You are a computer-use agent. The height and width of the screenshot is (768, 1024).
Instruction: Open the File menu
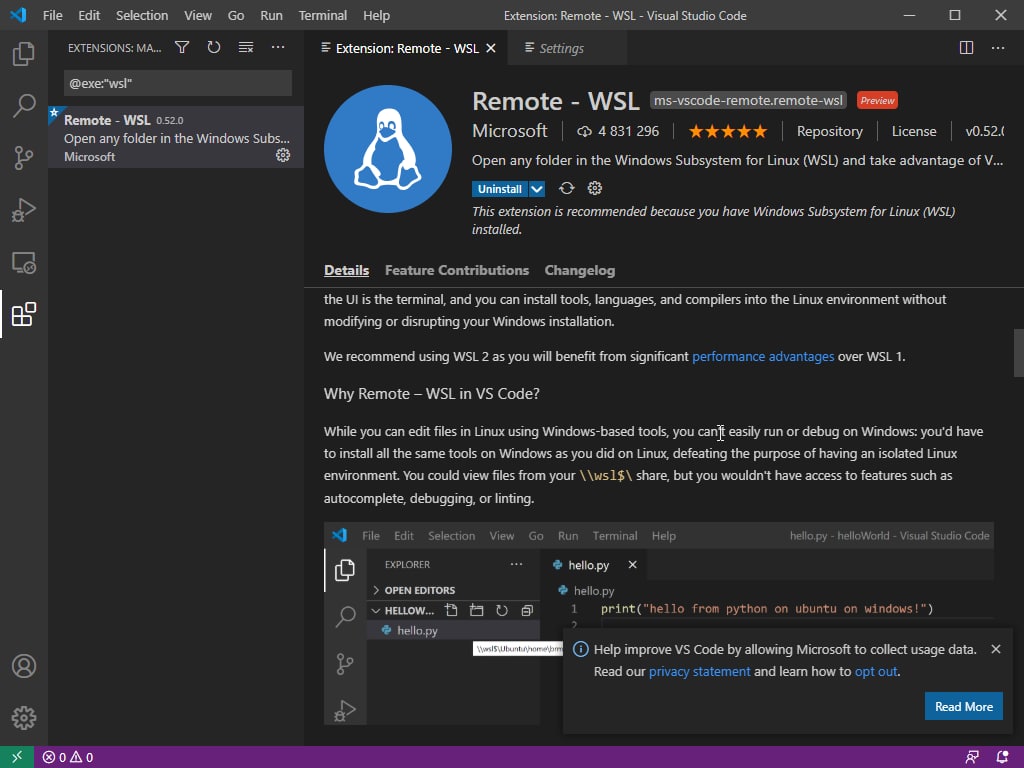pyautogui.click(x=52, y=15)
